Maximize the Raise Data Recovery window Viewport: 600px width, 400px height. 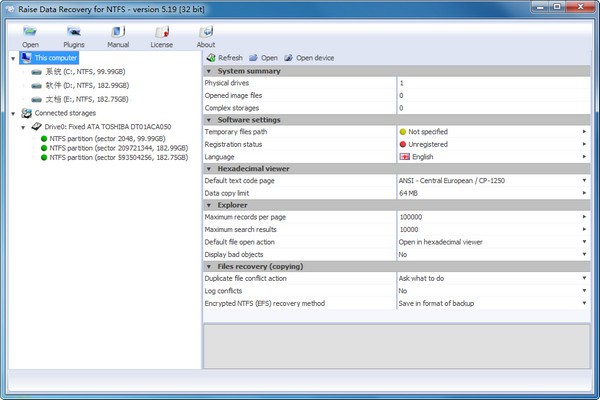pyautogui.click(x=557, y=7)
